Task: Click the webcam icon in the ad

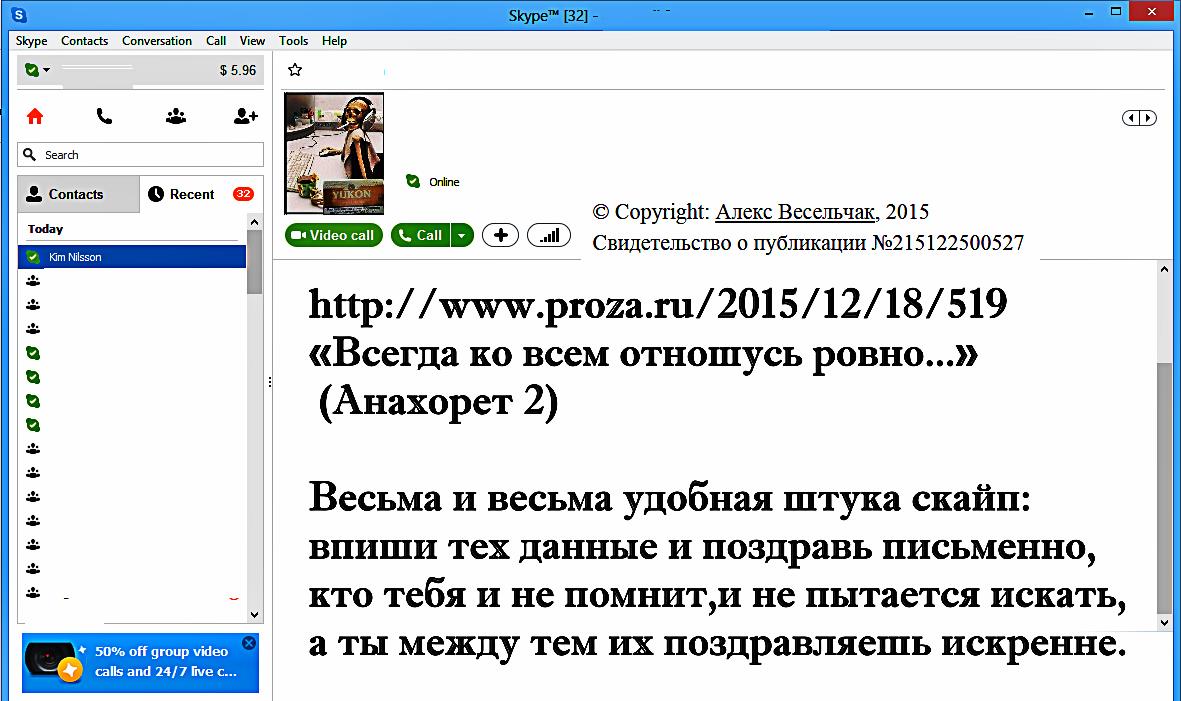Action: [x=52, y=661]
